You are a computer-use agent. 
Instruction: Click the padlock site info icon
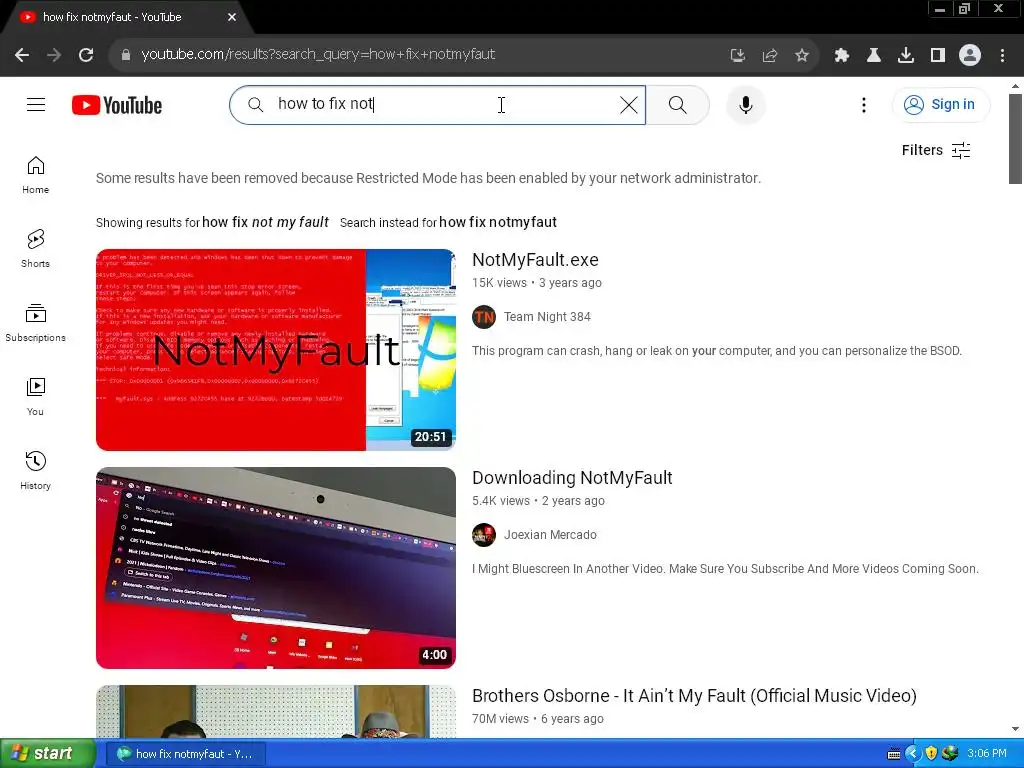[x=126, y=55]
